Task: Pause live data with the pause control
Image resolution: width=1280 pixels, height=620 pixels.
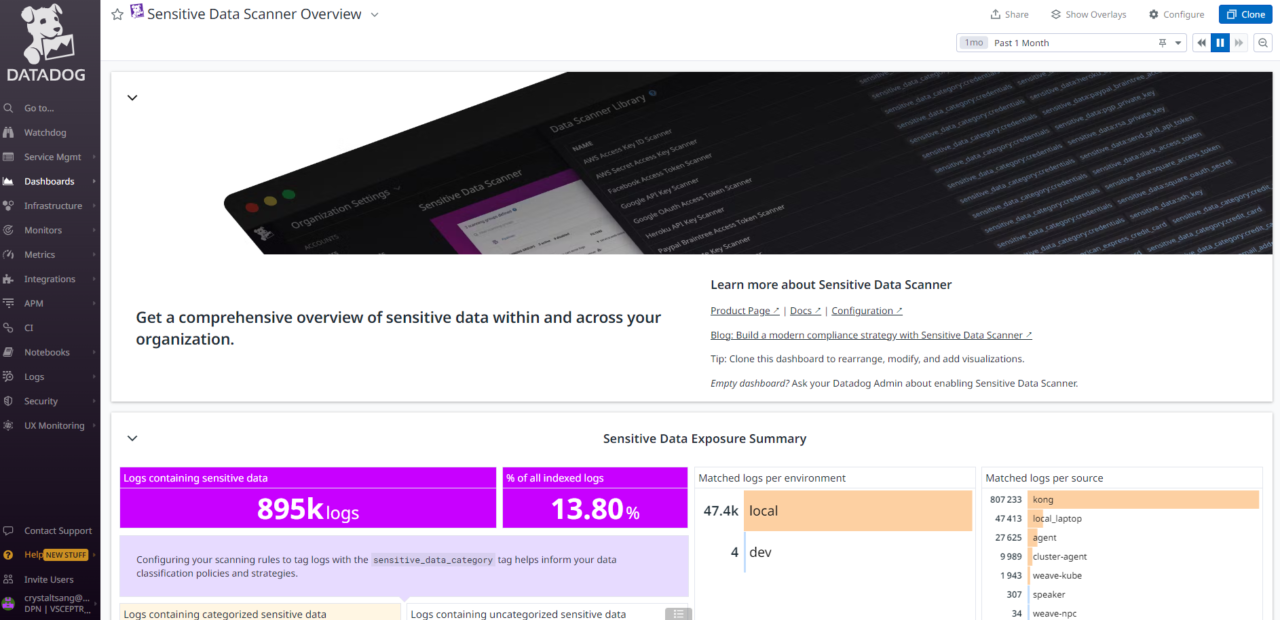Action: tap(1220, 42)
